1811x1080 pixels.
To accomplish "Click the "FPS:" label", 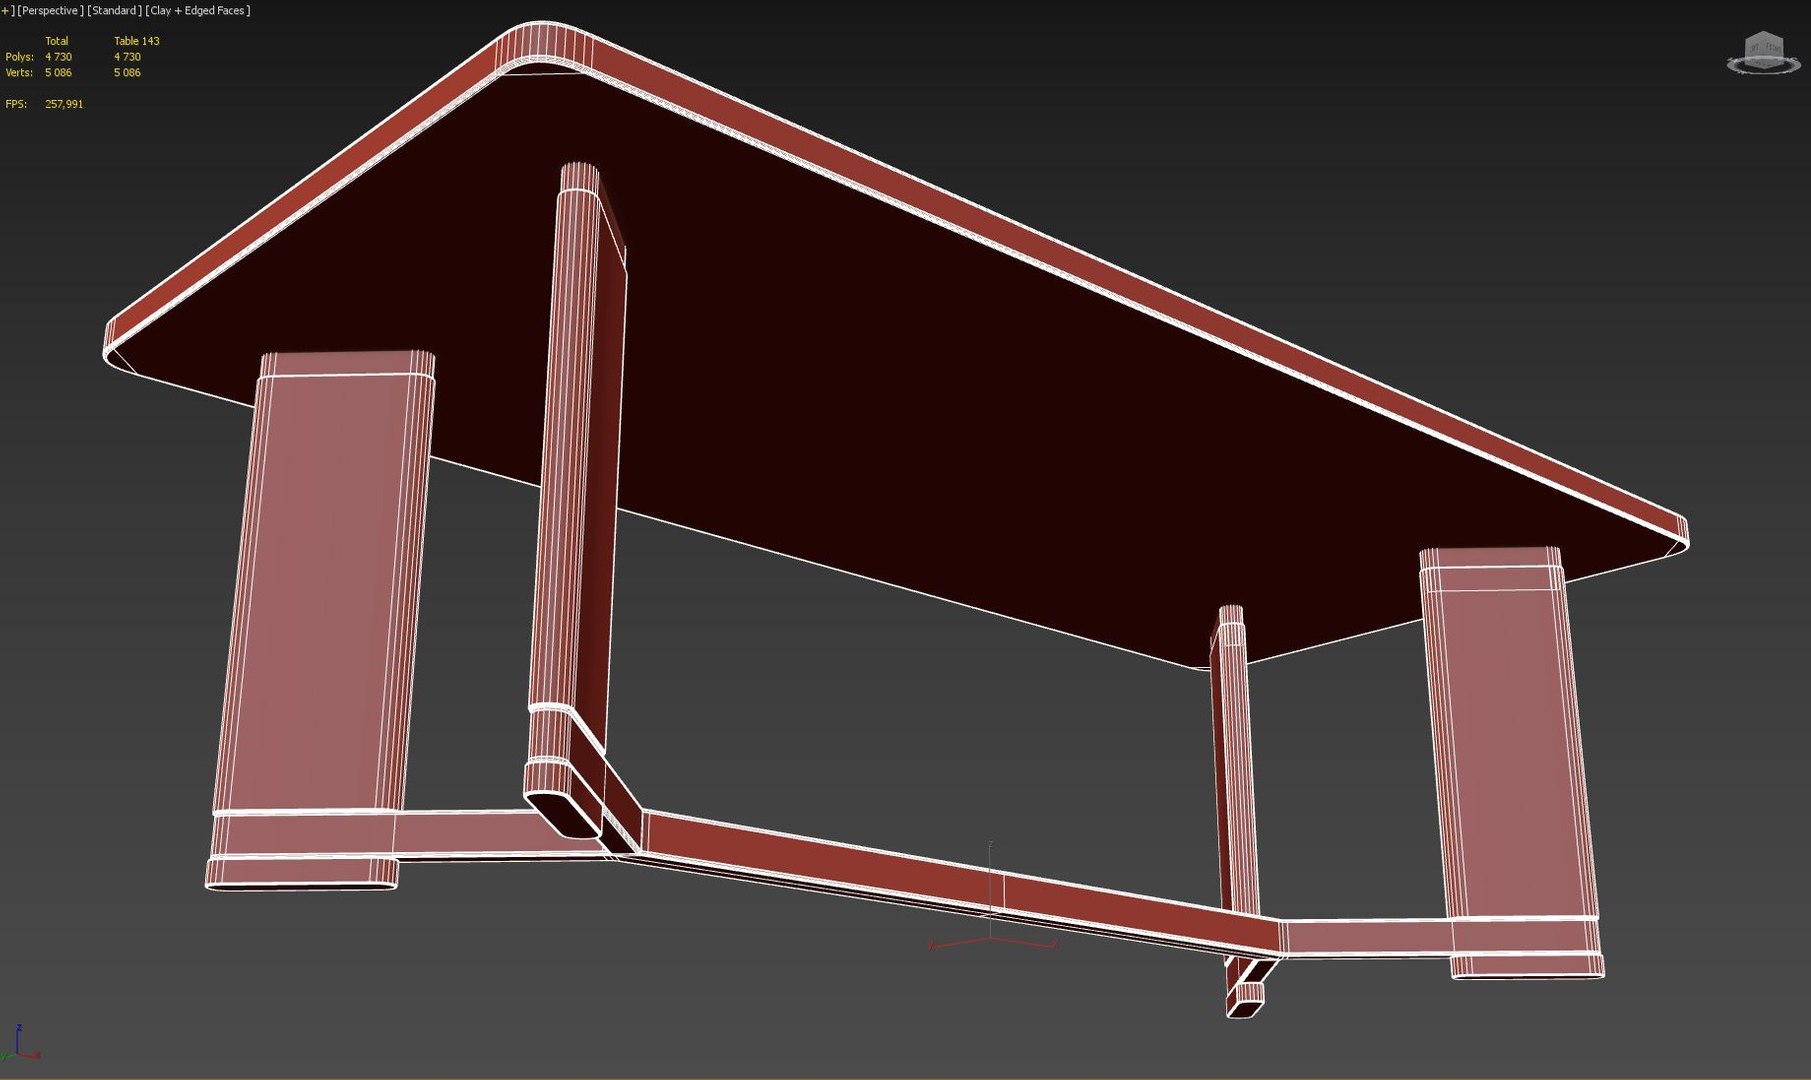I will [16, 104].
